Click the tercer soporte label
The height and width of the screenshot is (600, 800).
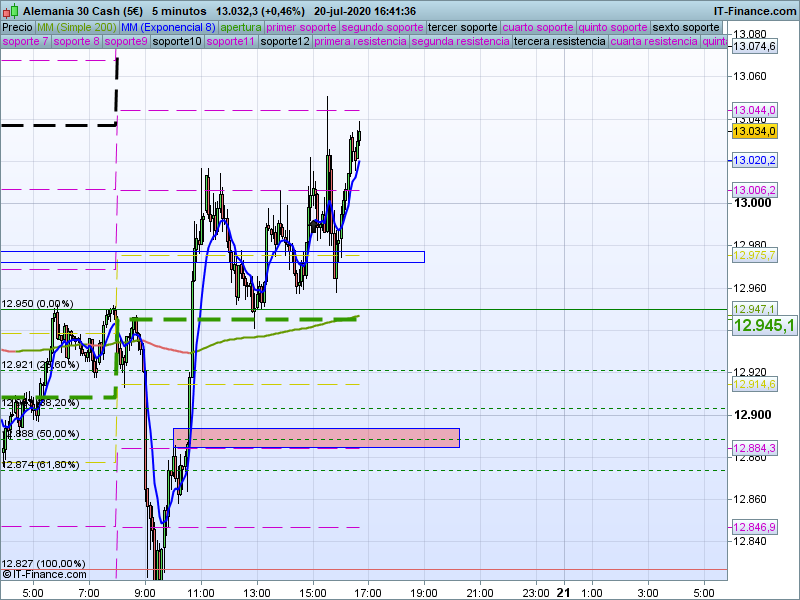click(463, 27)
